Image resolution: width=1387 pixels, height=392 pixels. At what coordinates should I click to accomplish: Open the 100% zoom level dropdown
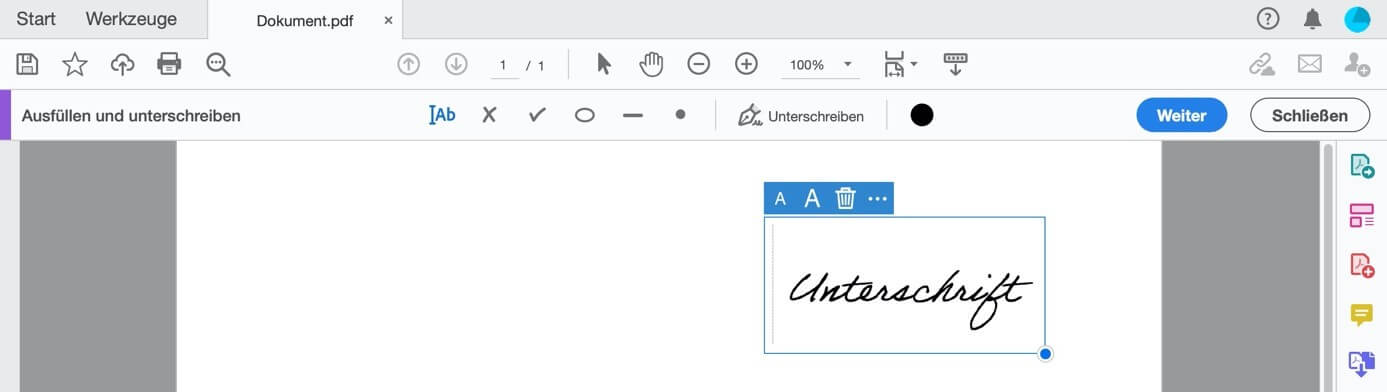point(820,65)
